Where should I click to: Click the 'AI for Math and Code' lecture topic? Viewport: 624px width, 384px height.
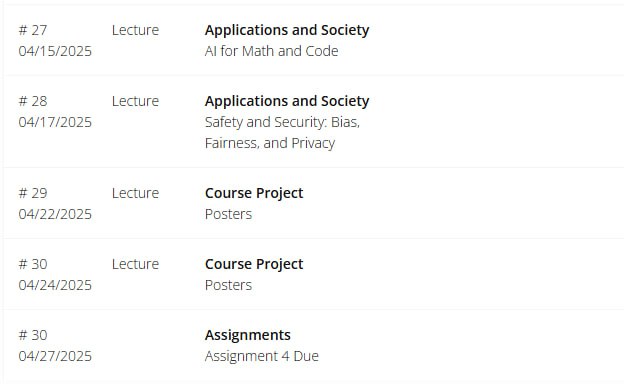click(x=271, y=51)
